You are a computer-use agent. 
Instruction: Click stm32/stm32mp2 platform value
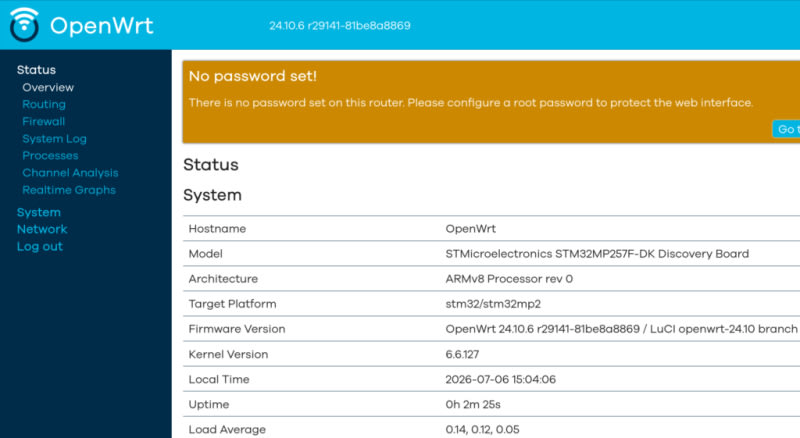click(x=493, y=304)
